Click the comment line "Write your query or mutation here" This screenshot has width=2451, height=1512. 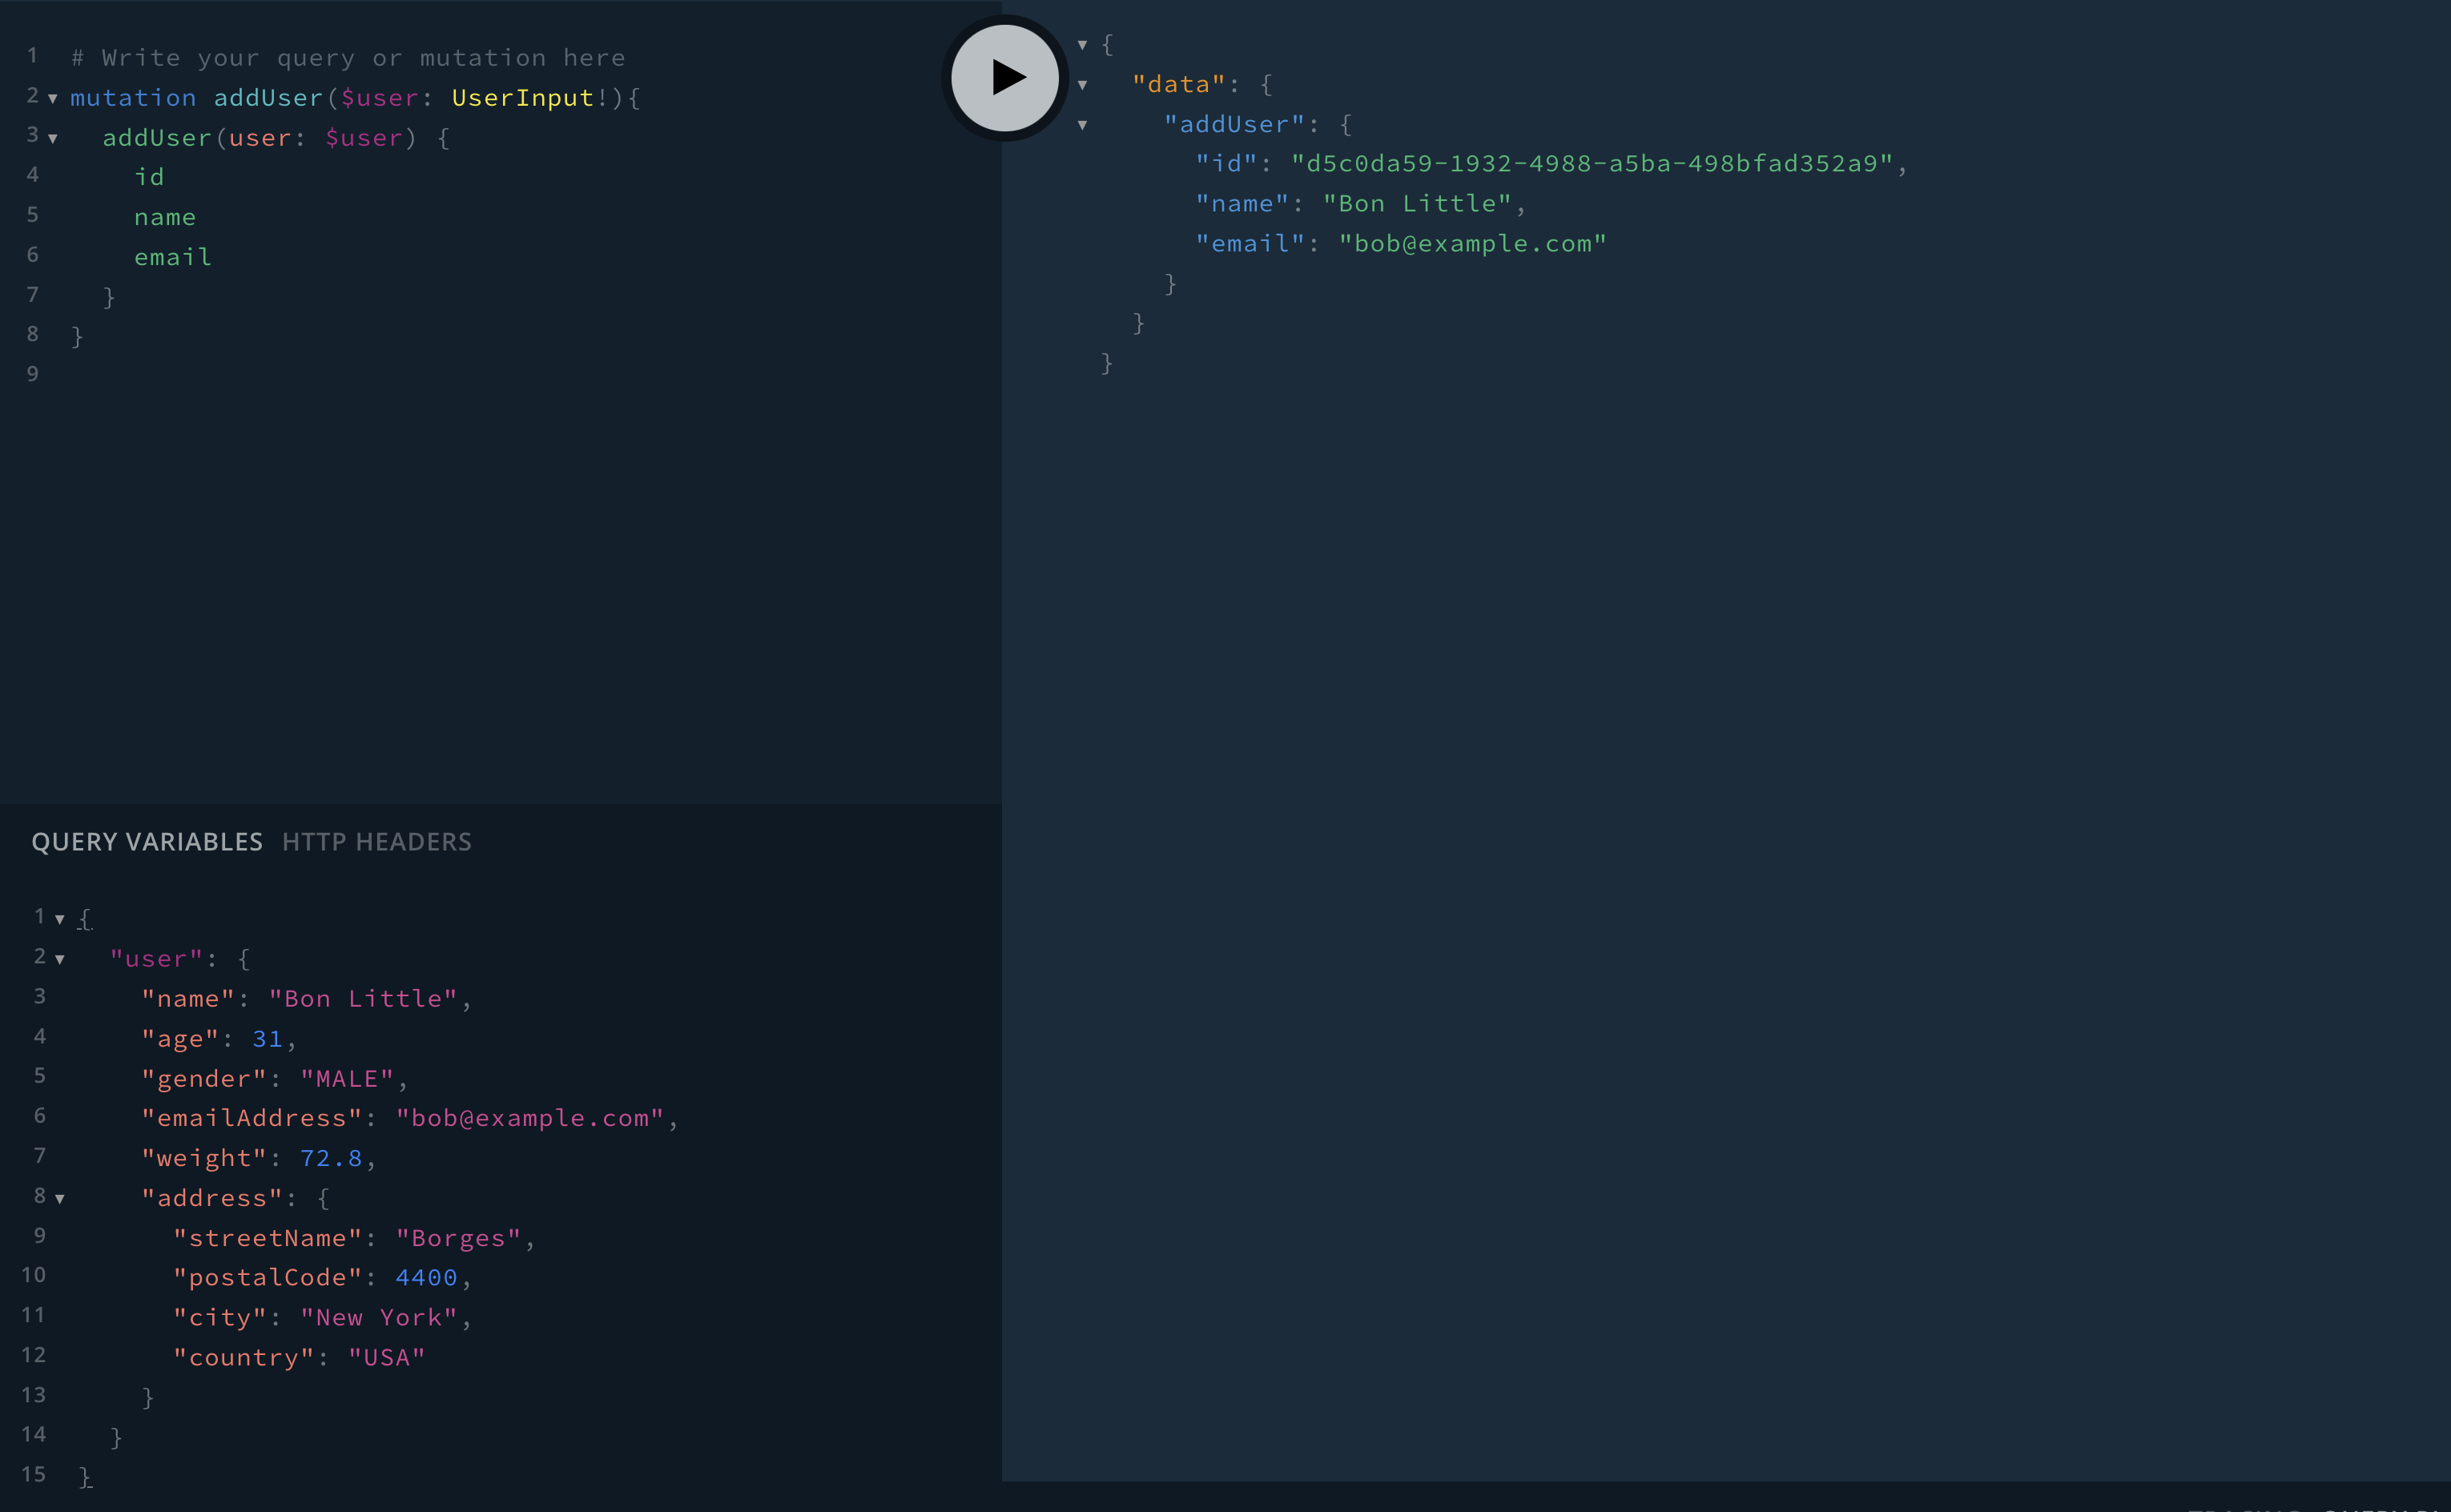tap(348, 58)
